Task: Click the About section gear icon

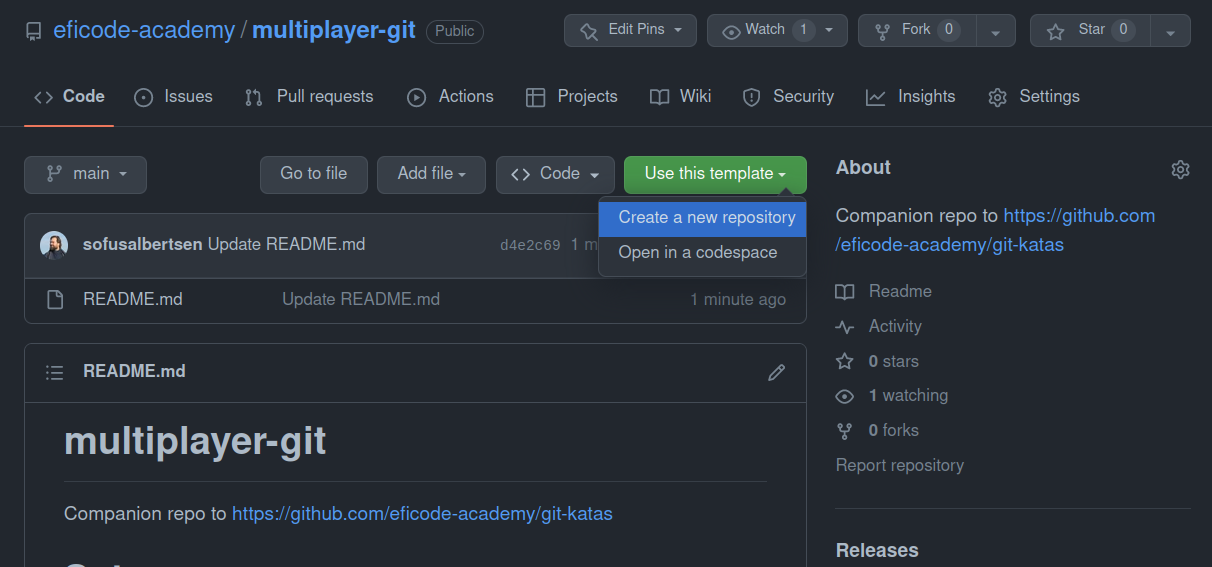Action: tap(1180, 169)
